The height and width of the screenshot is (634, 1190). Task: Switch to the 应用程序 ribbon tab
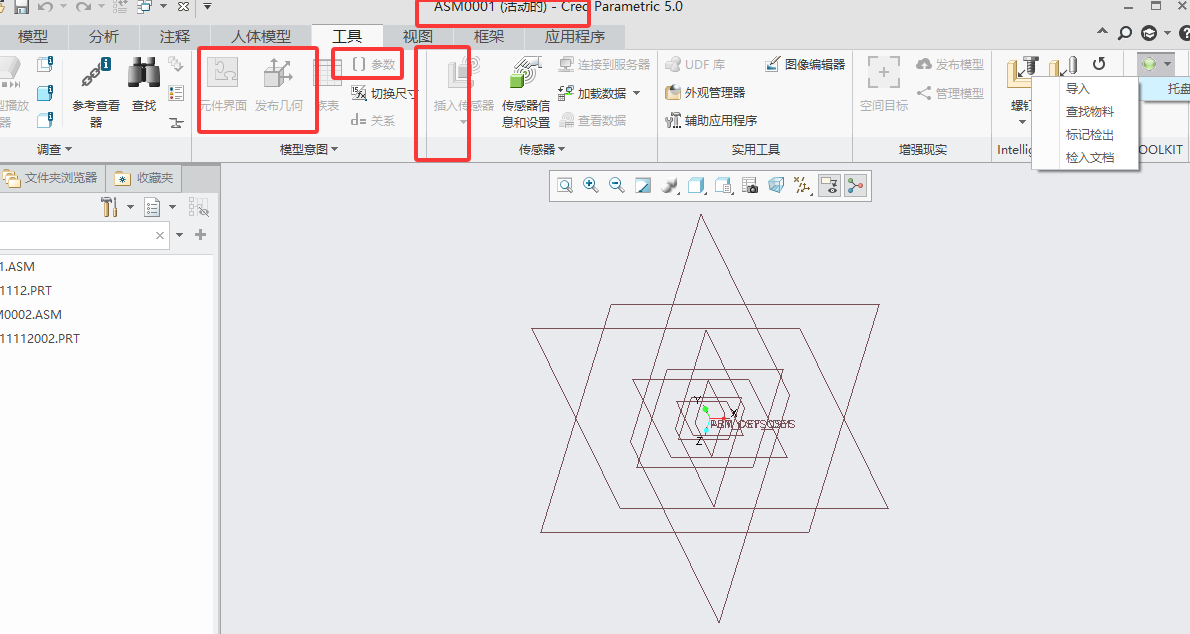pos(575,36)
